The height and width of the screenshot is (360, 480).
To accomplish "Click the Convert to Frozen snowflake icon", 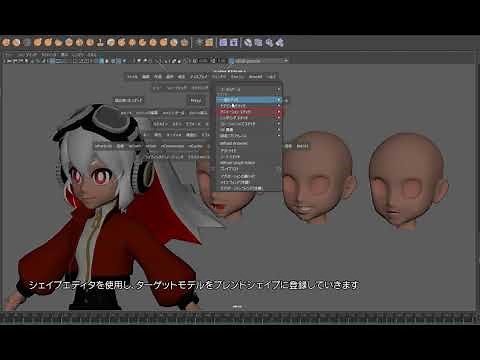I will (x=199, y=43).
